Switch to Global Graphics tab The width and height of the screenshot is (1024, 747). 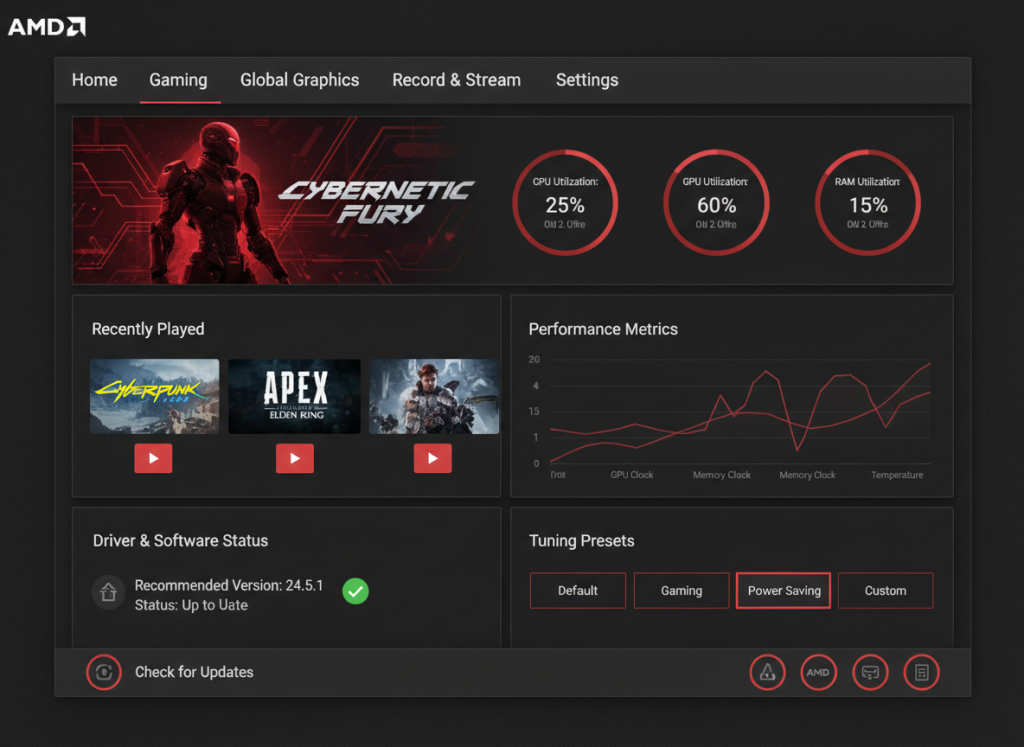click(x=300, y=80)
